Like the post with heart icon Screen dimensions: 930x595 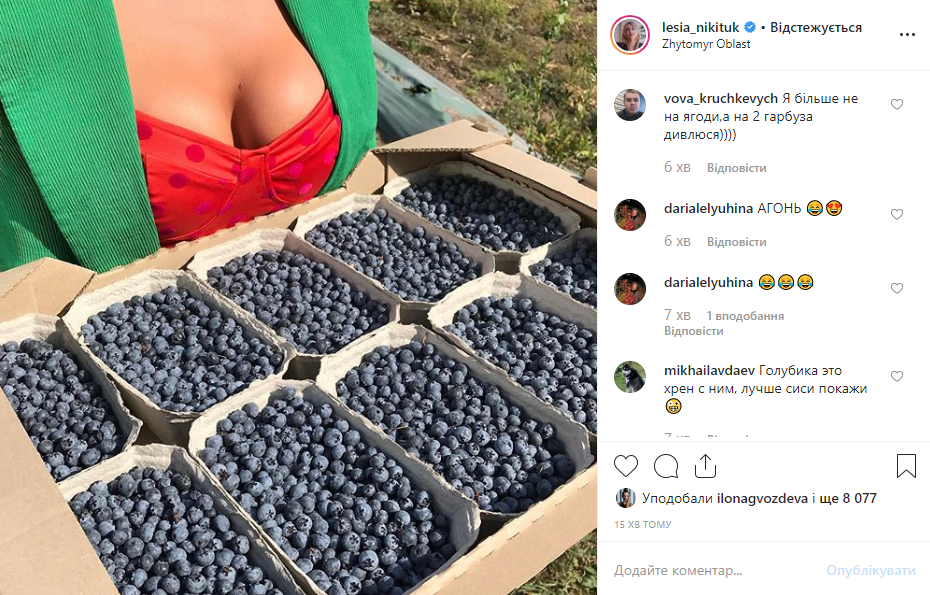(x=626, y=466)
